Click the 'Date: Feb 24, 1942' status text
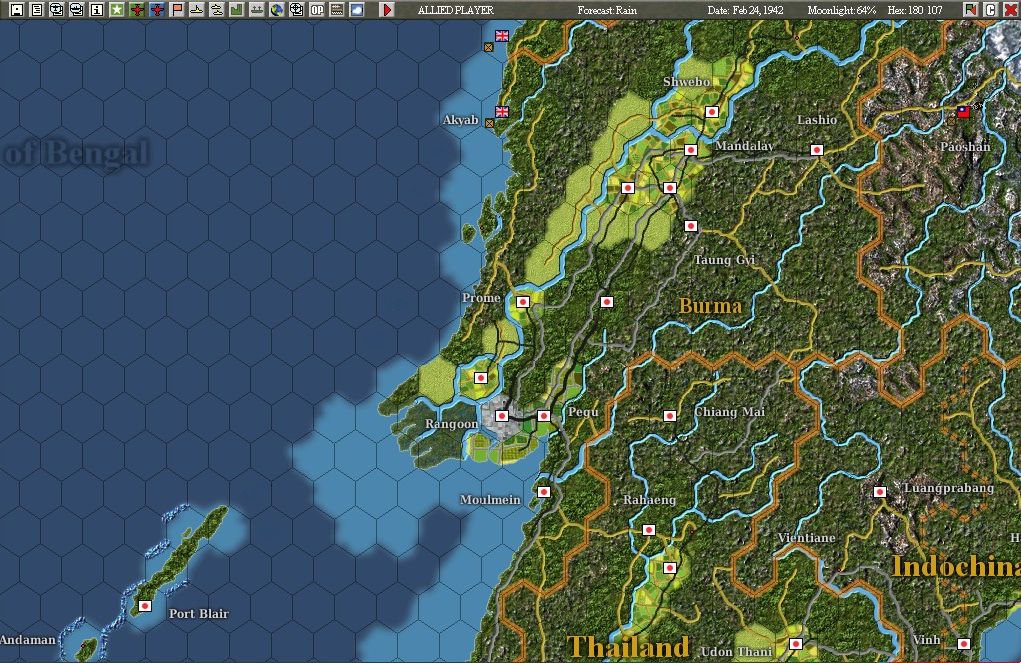This screenshot has height=663, width=1021. 745,10
